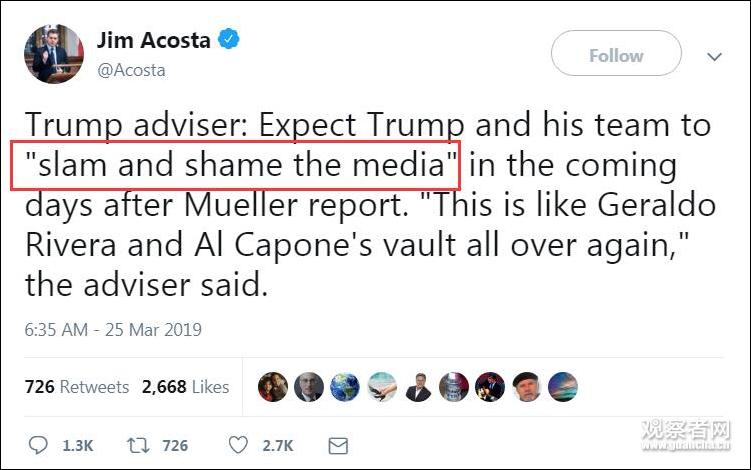This screenshot has height=470, width=751.
Task: View the 726 Retweets list
Action: 77,387
